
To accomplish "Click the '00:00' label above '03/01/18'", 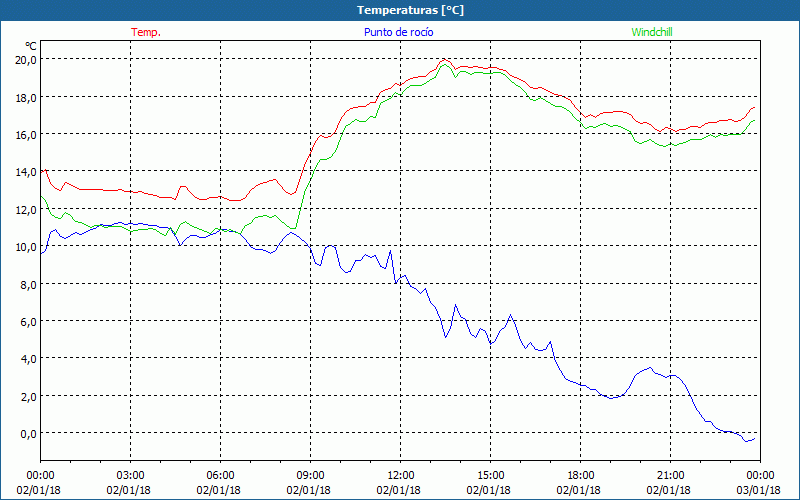I will pyautogui.click(x=760, y=476).
